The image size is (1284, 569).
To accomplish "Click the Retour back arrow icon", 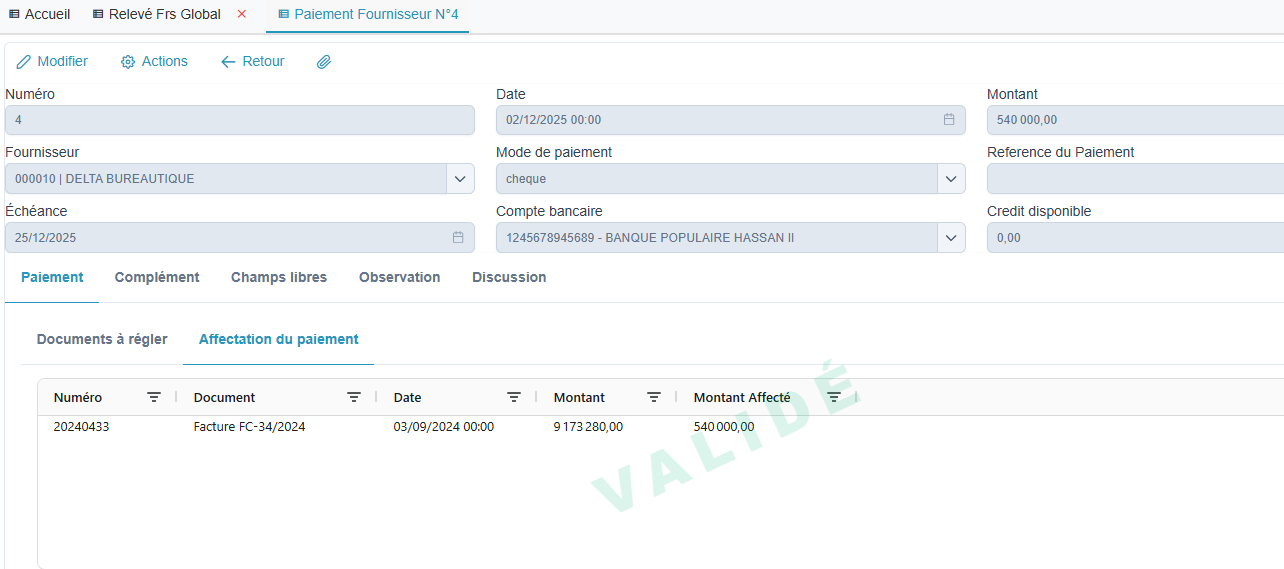I will pos(228,62).
